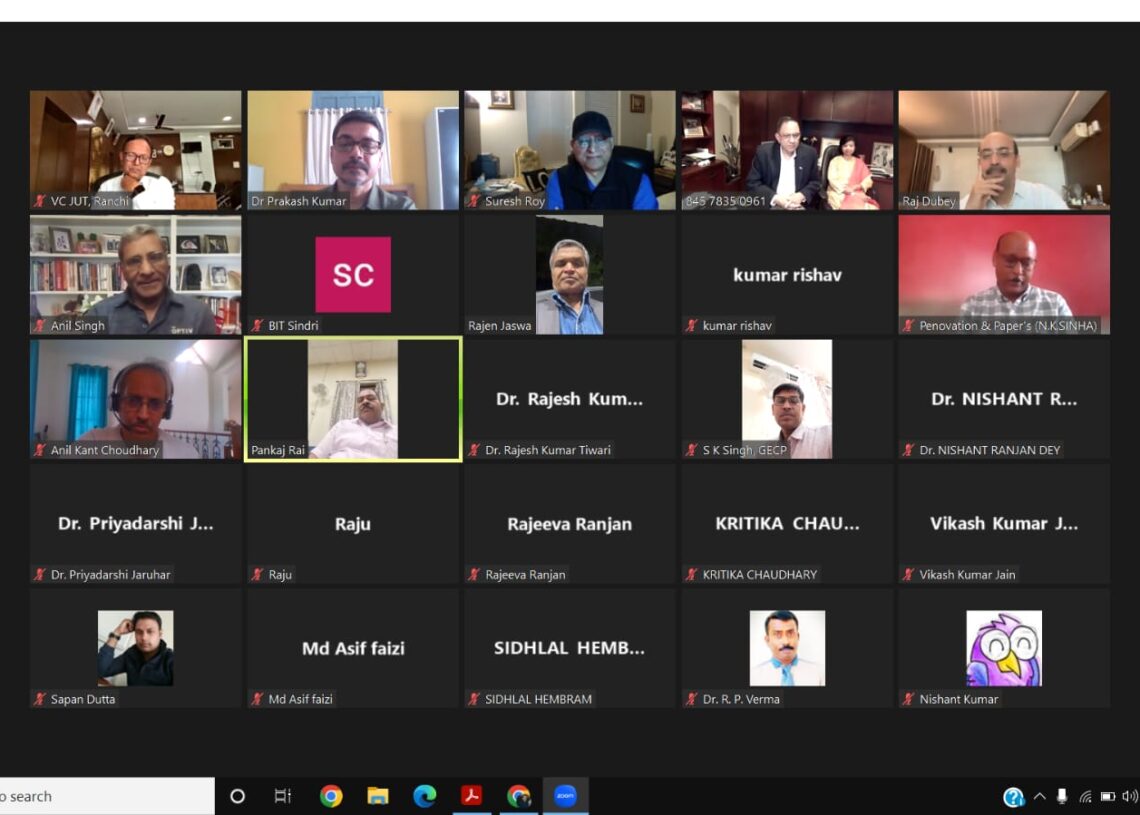This screenshot has height=815, width=1140.
Task: Select Pankaj Rai's highlighted video tile
Action: pyautogui.click(x=353, y=399)
